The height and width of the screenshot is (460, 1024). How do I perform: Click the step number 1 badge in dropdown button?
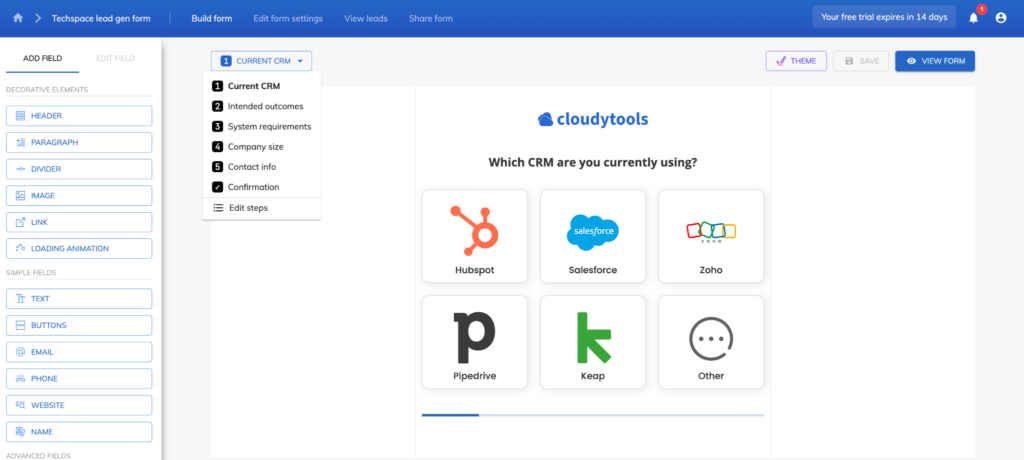coord(226,61)
